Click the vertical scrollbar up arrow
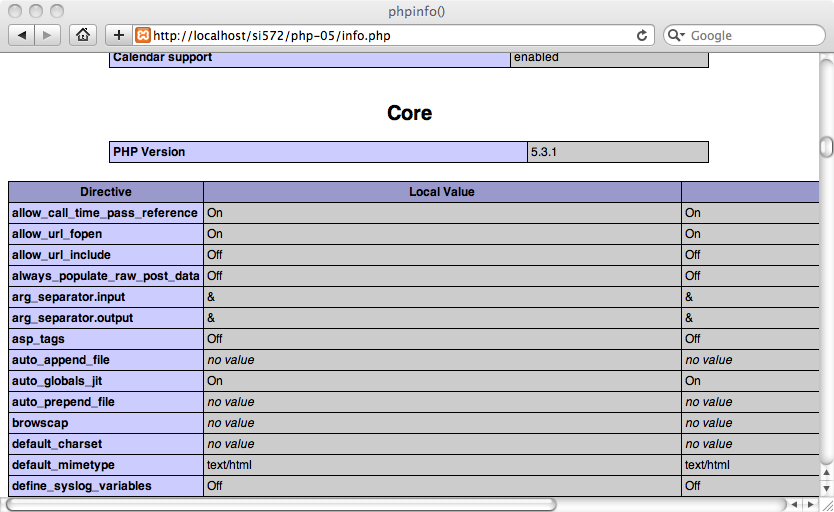 coord(827,473)
